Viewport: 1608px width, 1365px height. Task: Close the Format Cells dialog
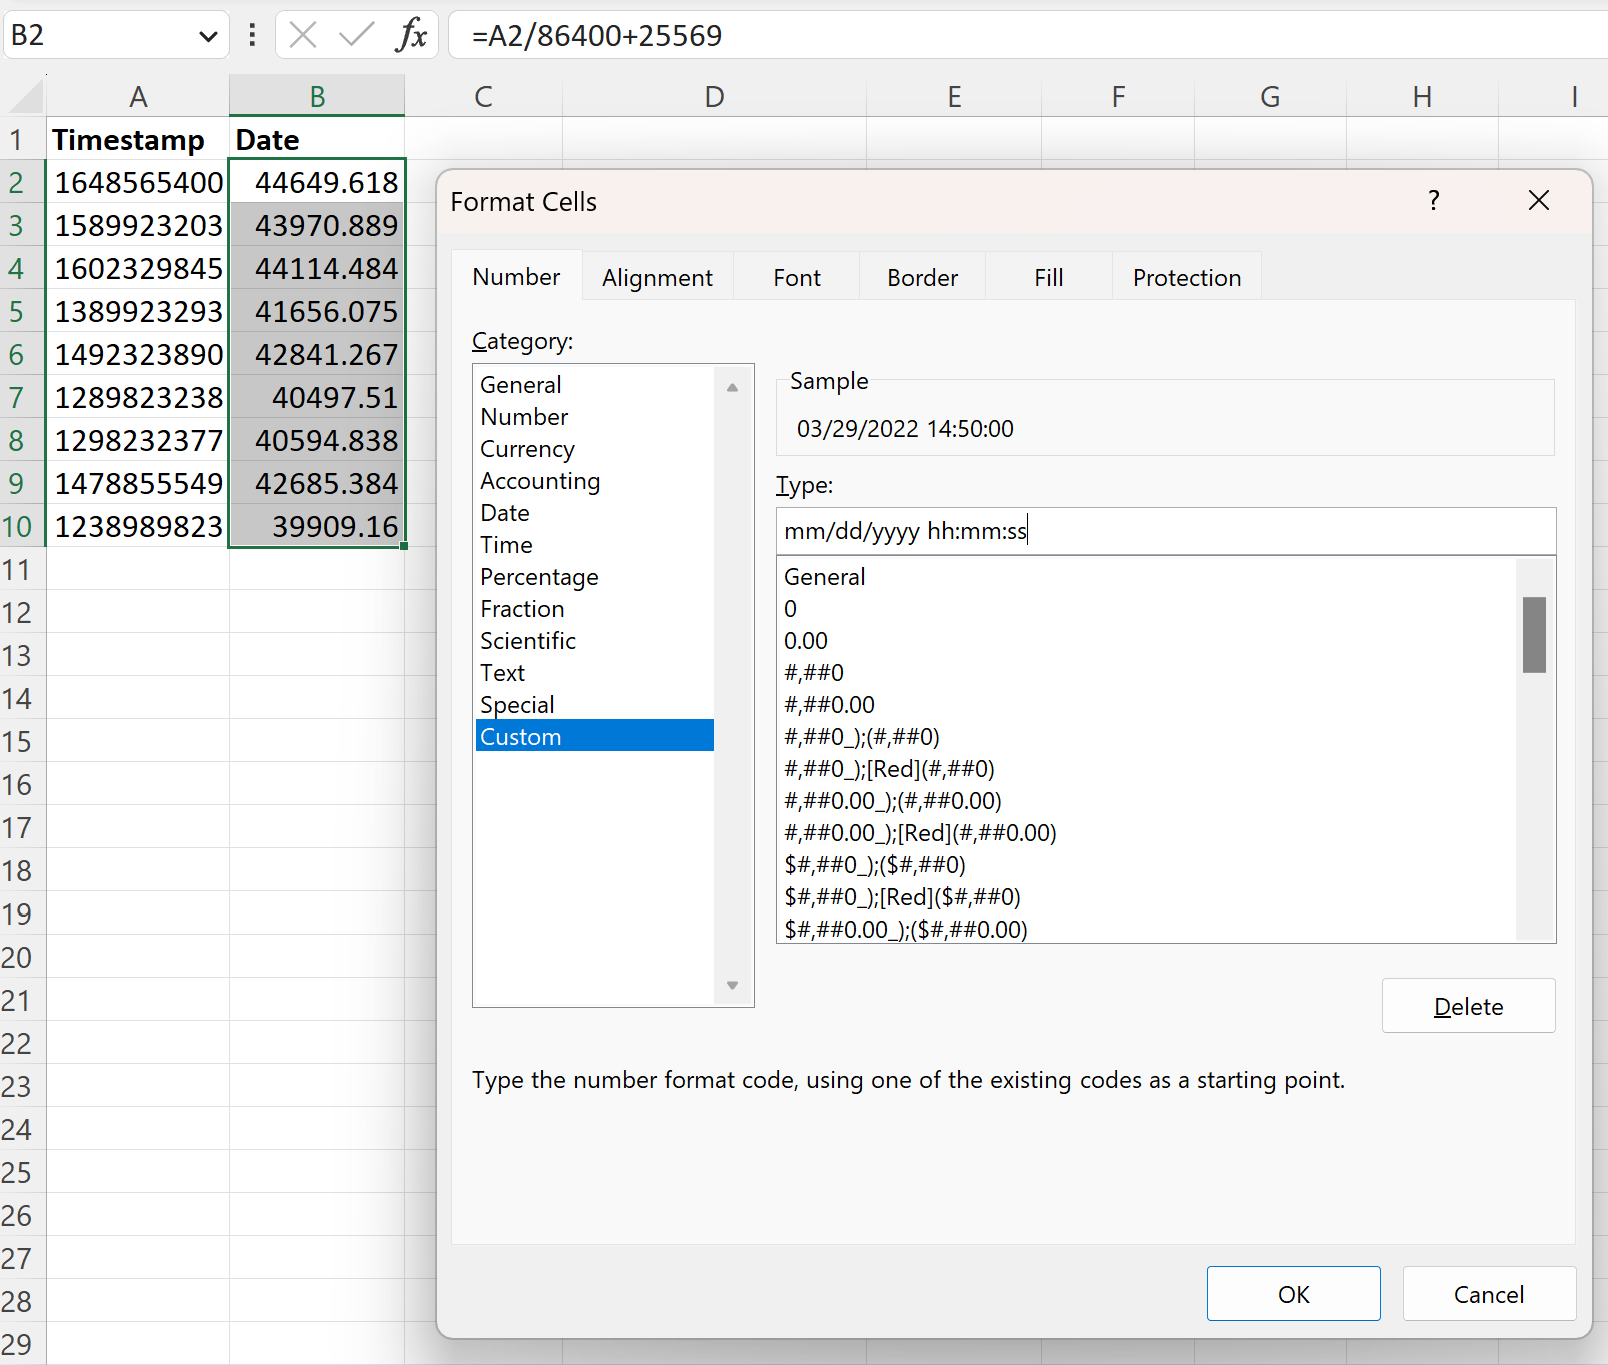[1539, 201]
